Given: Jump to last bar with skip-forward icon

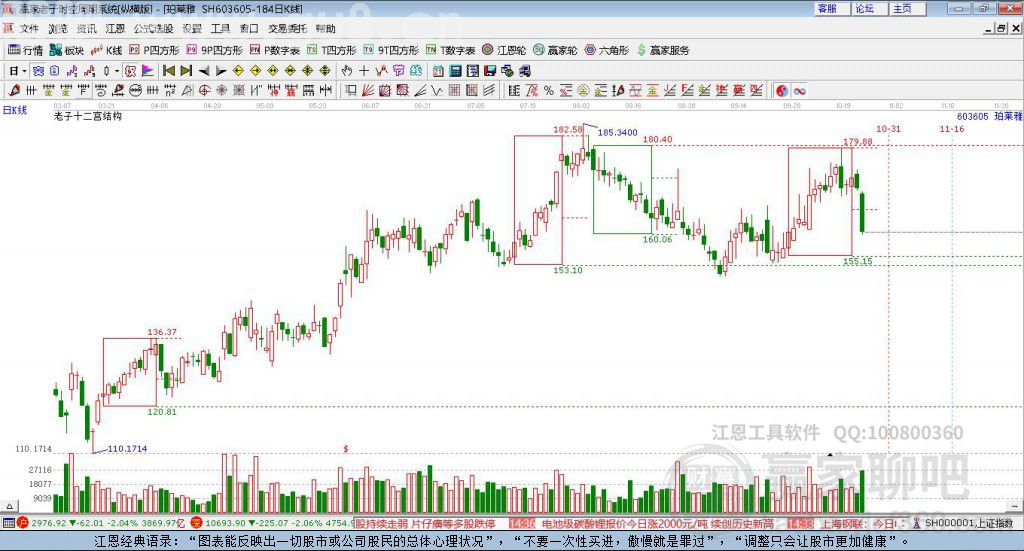Looking at the screenshot, I should coord(186,71).
